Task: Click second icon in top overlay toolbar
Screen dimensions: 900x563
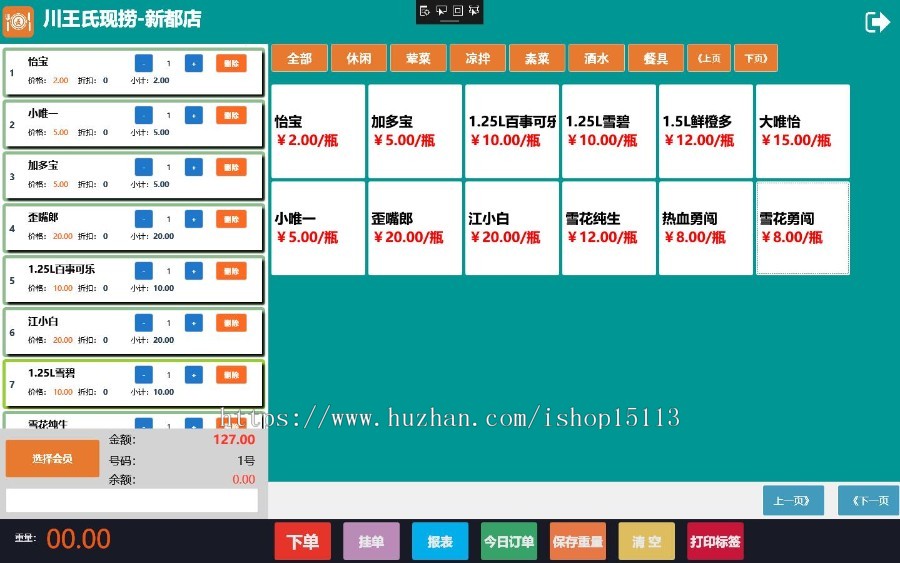Action: click(441, 10)
